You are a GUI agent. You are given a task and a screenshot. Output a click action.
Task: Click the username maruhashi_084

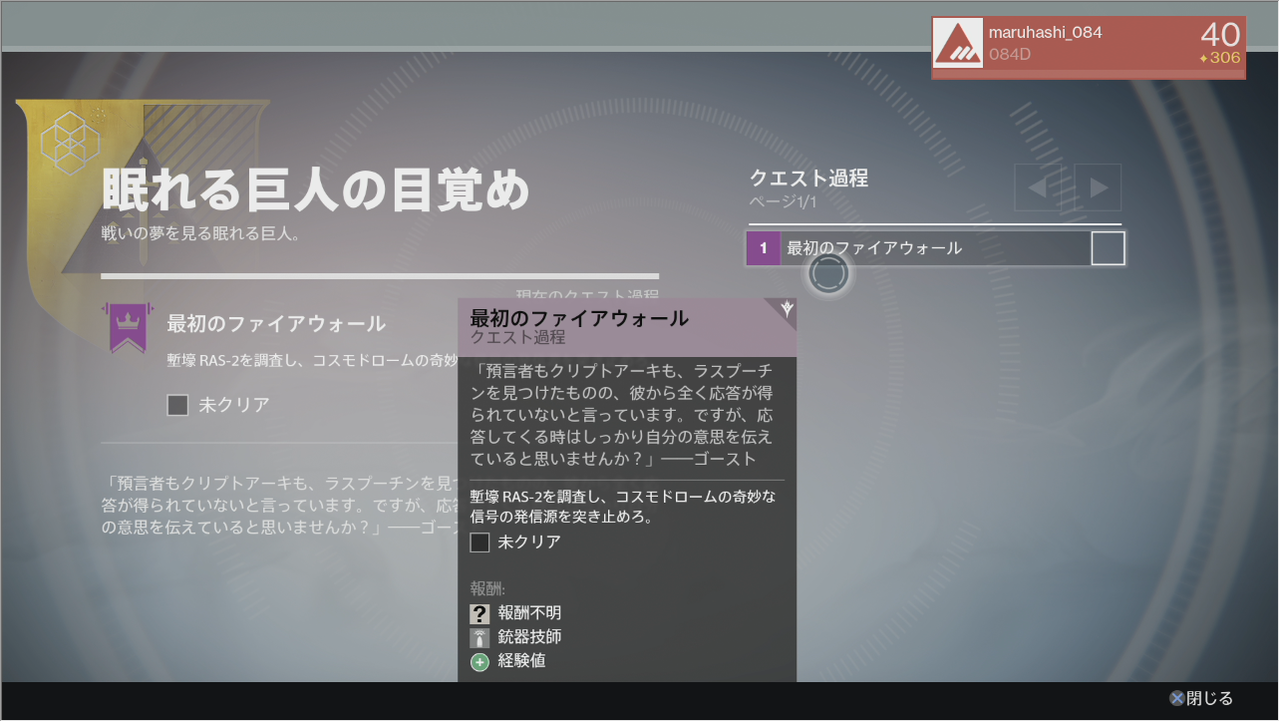pyautogui.click(x=1045, y=33)
